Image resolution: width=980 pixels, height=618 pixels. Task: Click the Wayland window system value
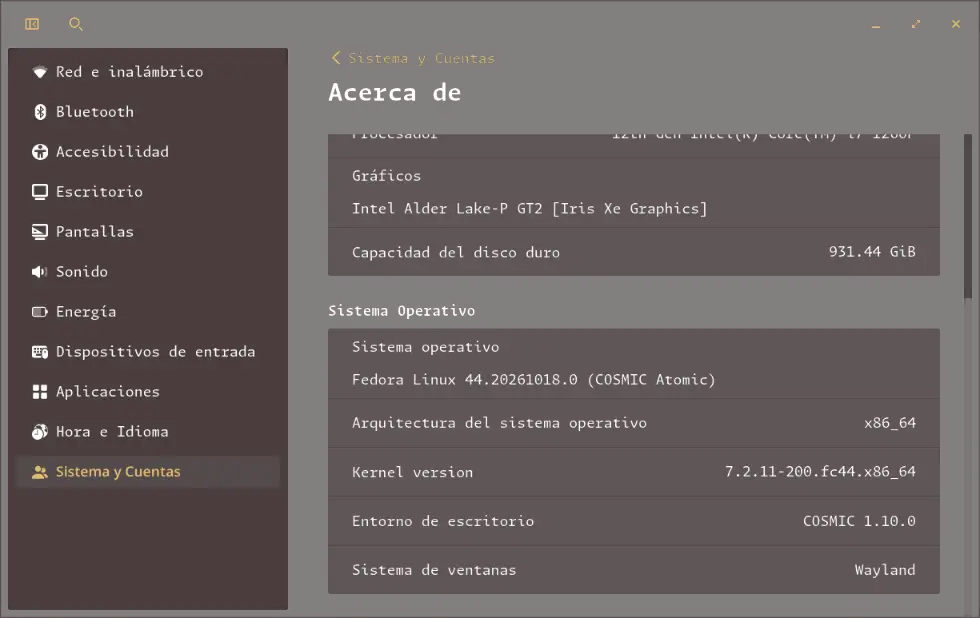coord(885,570)
